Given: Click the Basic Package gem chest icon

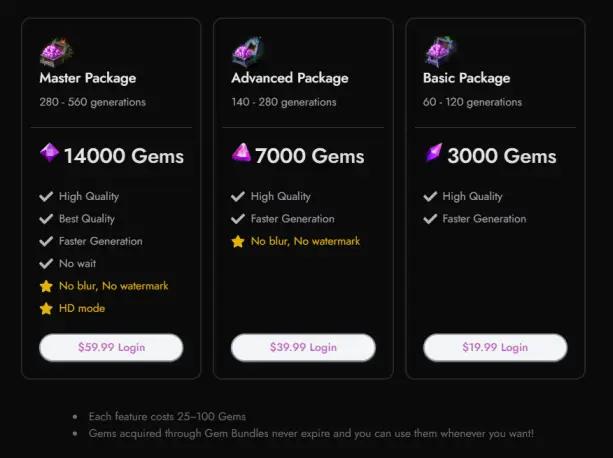Looking at the screenshot, I should 440,52.
